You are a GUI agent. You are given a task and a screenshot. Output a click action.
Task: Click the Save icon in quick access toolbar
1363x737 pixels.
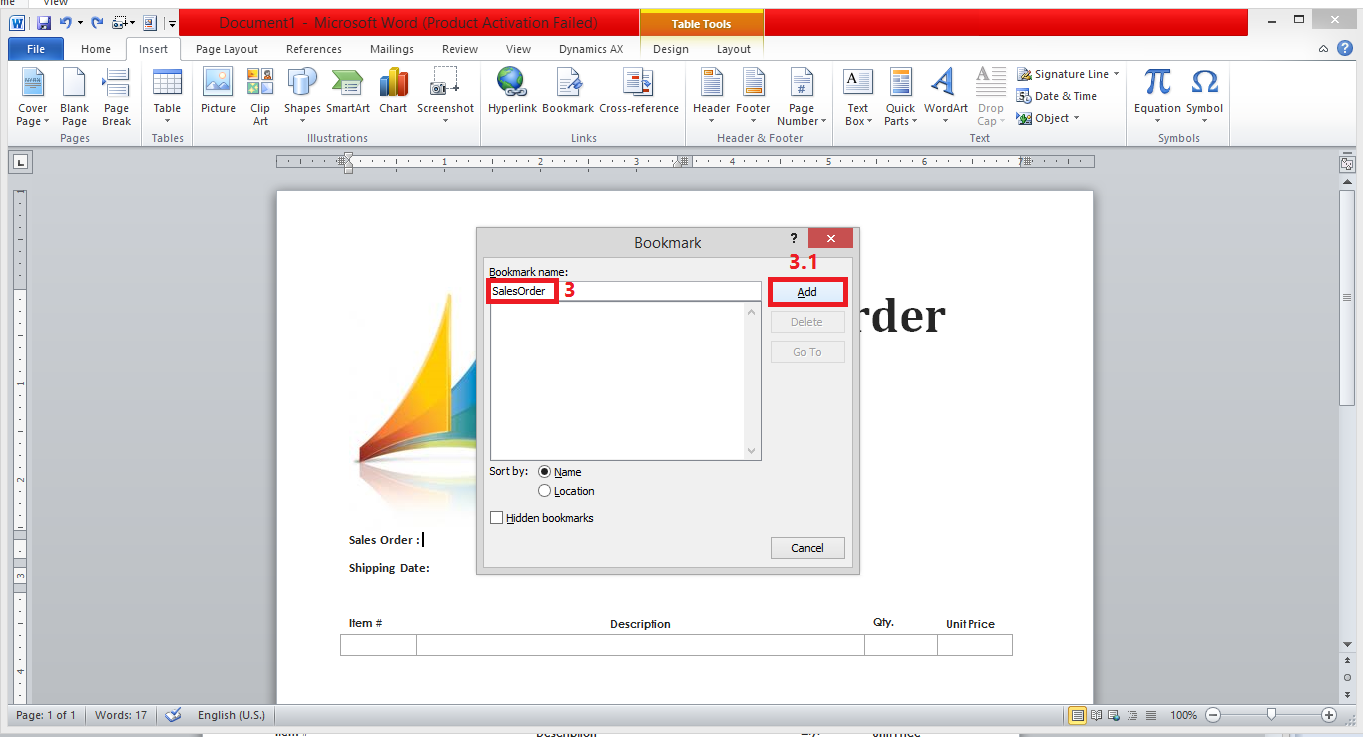tap(44, 22)
